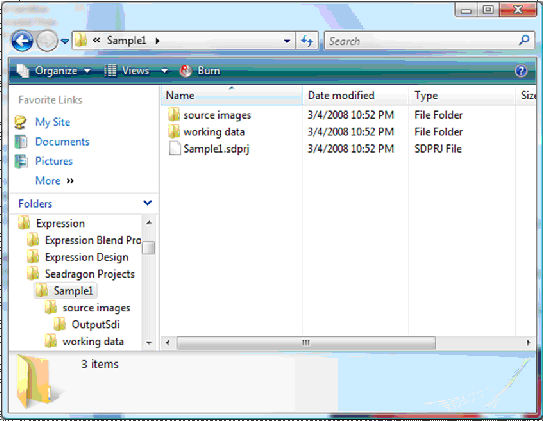The image size is (543, 421).
Task: Select working data folder in file list
Action: [x=207, y=132]
